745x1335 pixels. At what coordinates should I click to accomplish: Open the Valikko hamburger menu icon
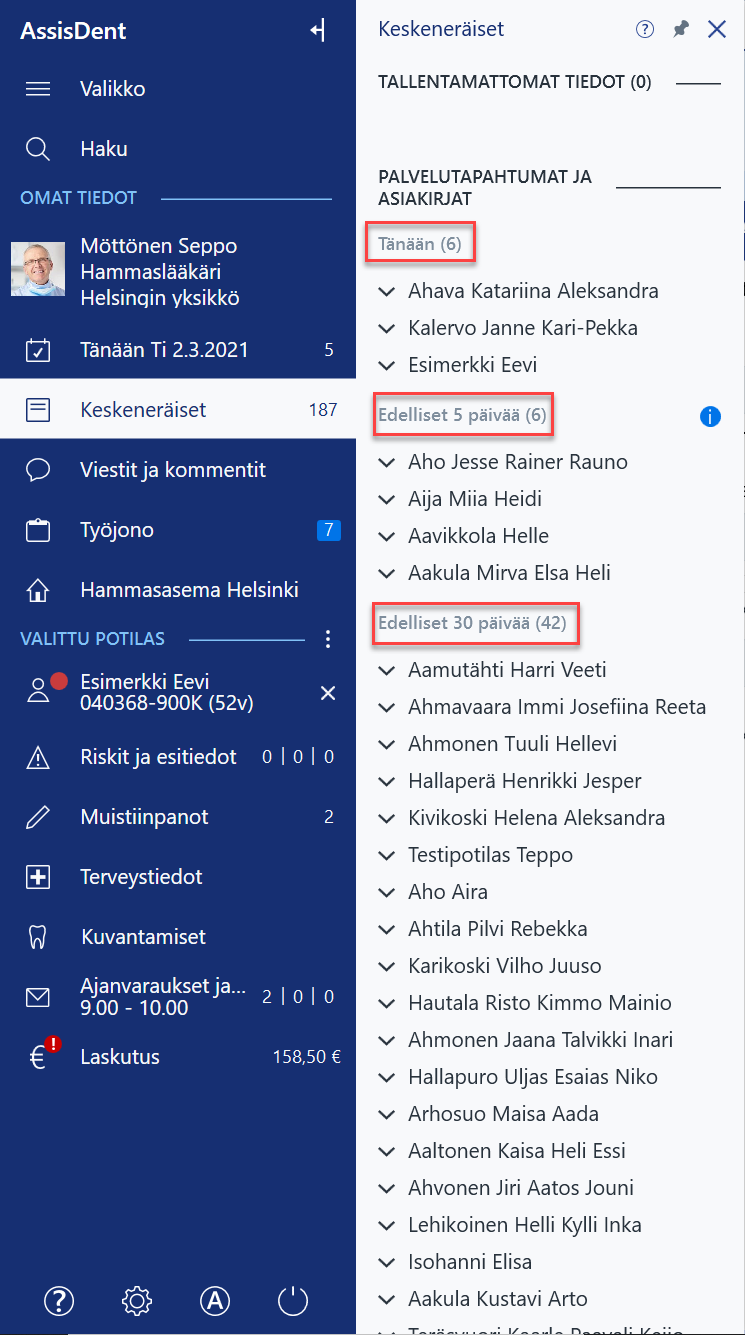(x=38, y=89)
